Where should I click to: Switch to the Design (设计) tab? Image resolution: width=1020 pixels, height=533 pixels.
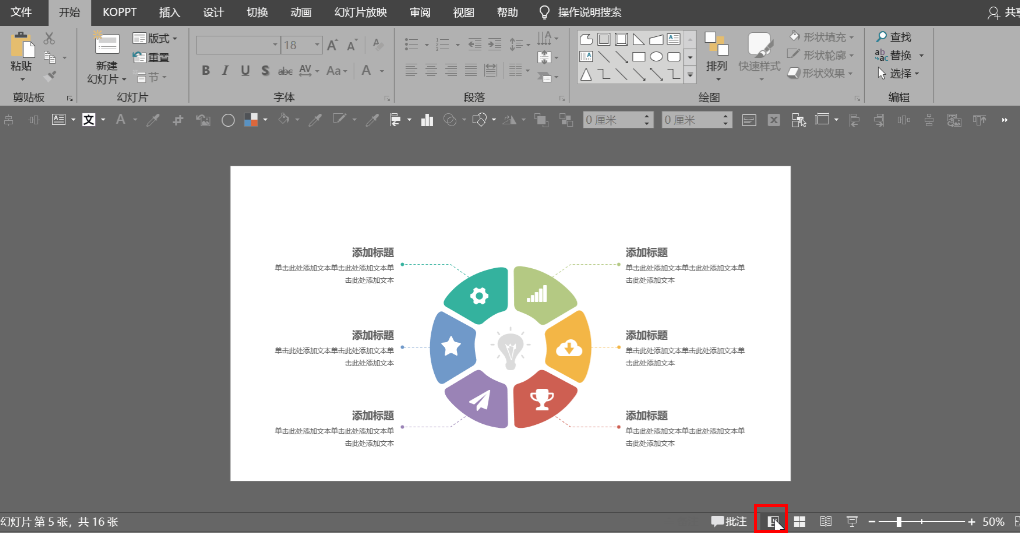click(213, 12)
